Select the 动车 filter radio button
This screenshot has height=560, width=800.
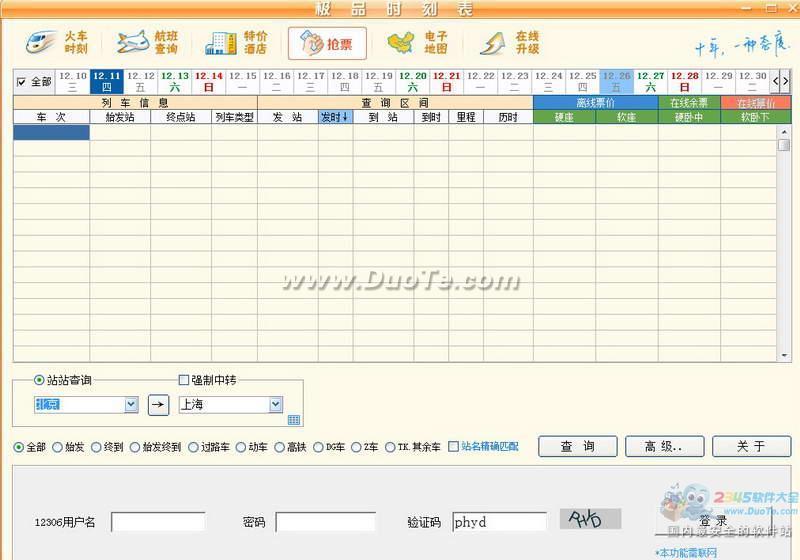(x=241, y=447)
